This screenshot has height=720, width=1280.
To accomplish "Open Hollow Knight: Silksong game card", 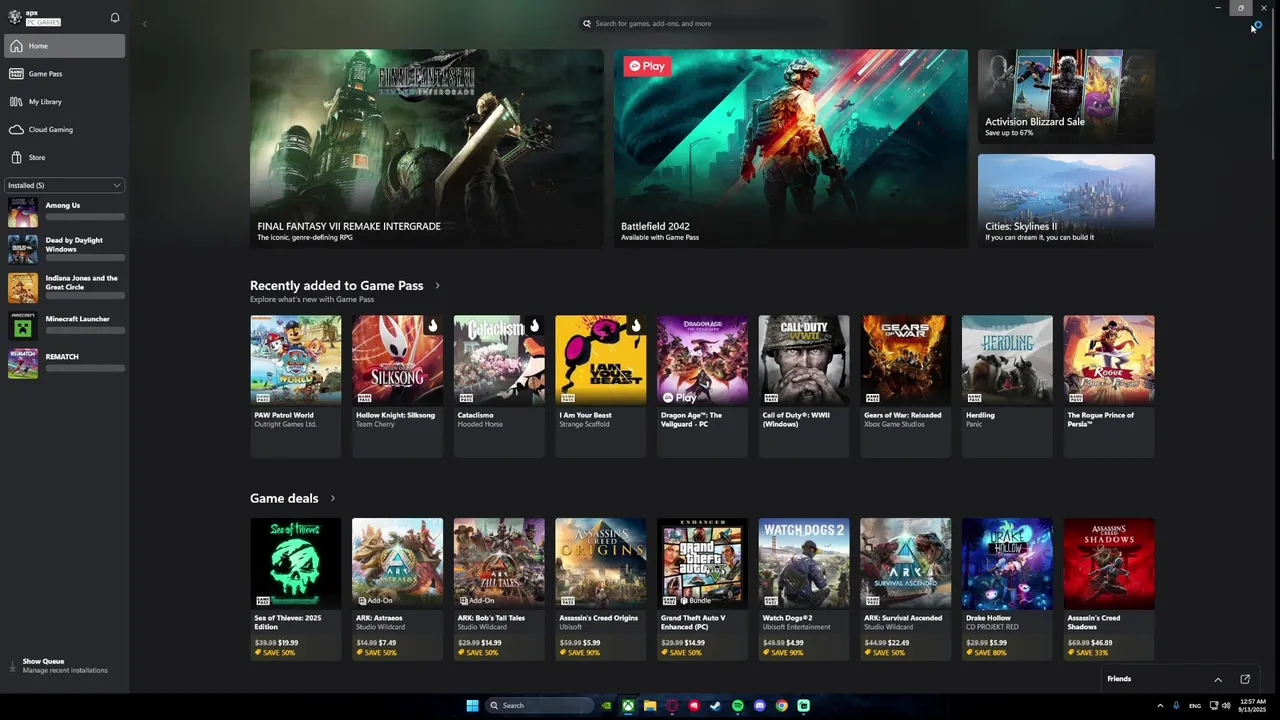I will [397, 386].
